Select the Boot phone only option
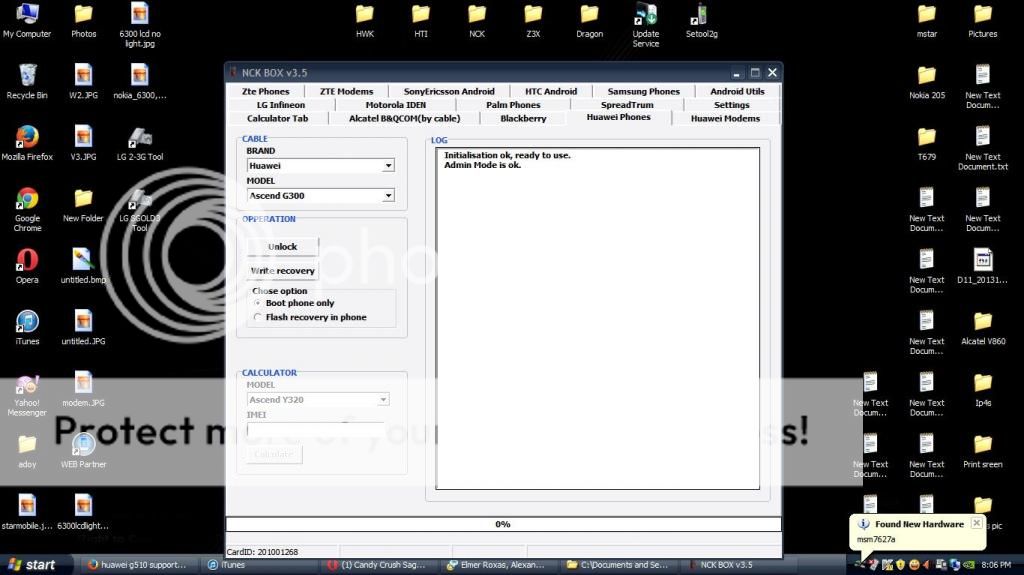Screen dimensions: 1024x575 pyautogui.click(x=258, y=303)
